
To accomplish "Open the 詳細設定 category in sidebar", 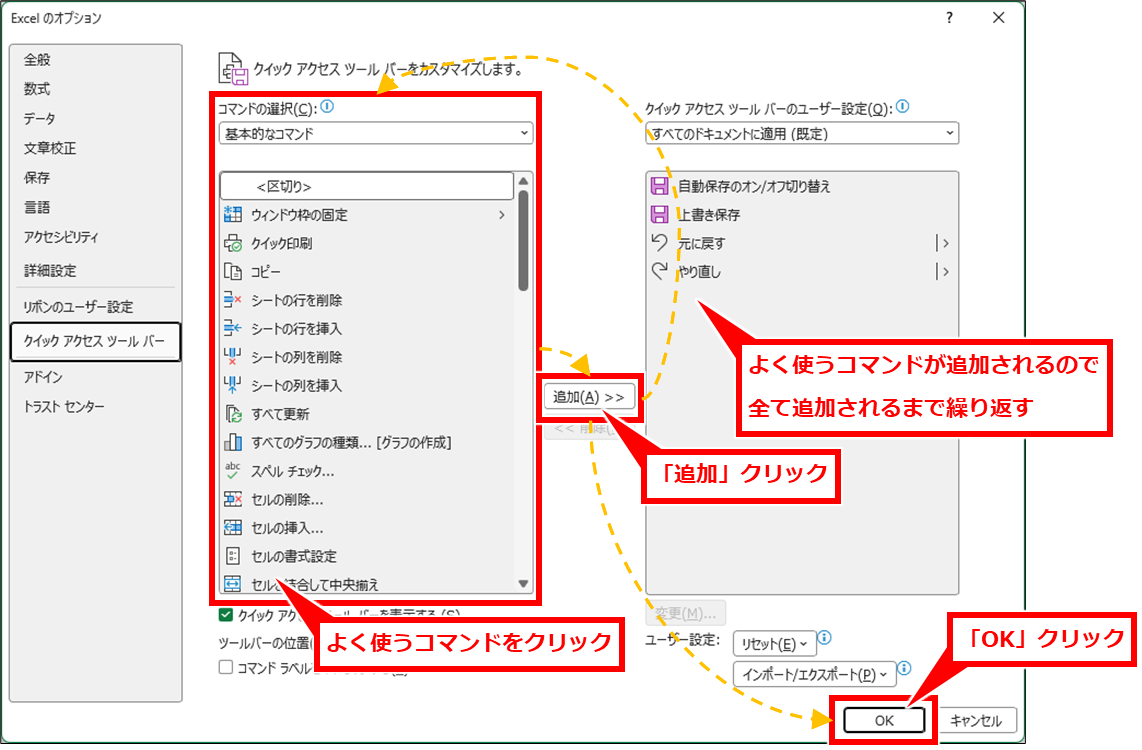I will [50, 271].
